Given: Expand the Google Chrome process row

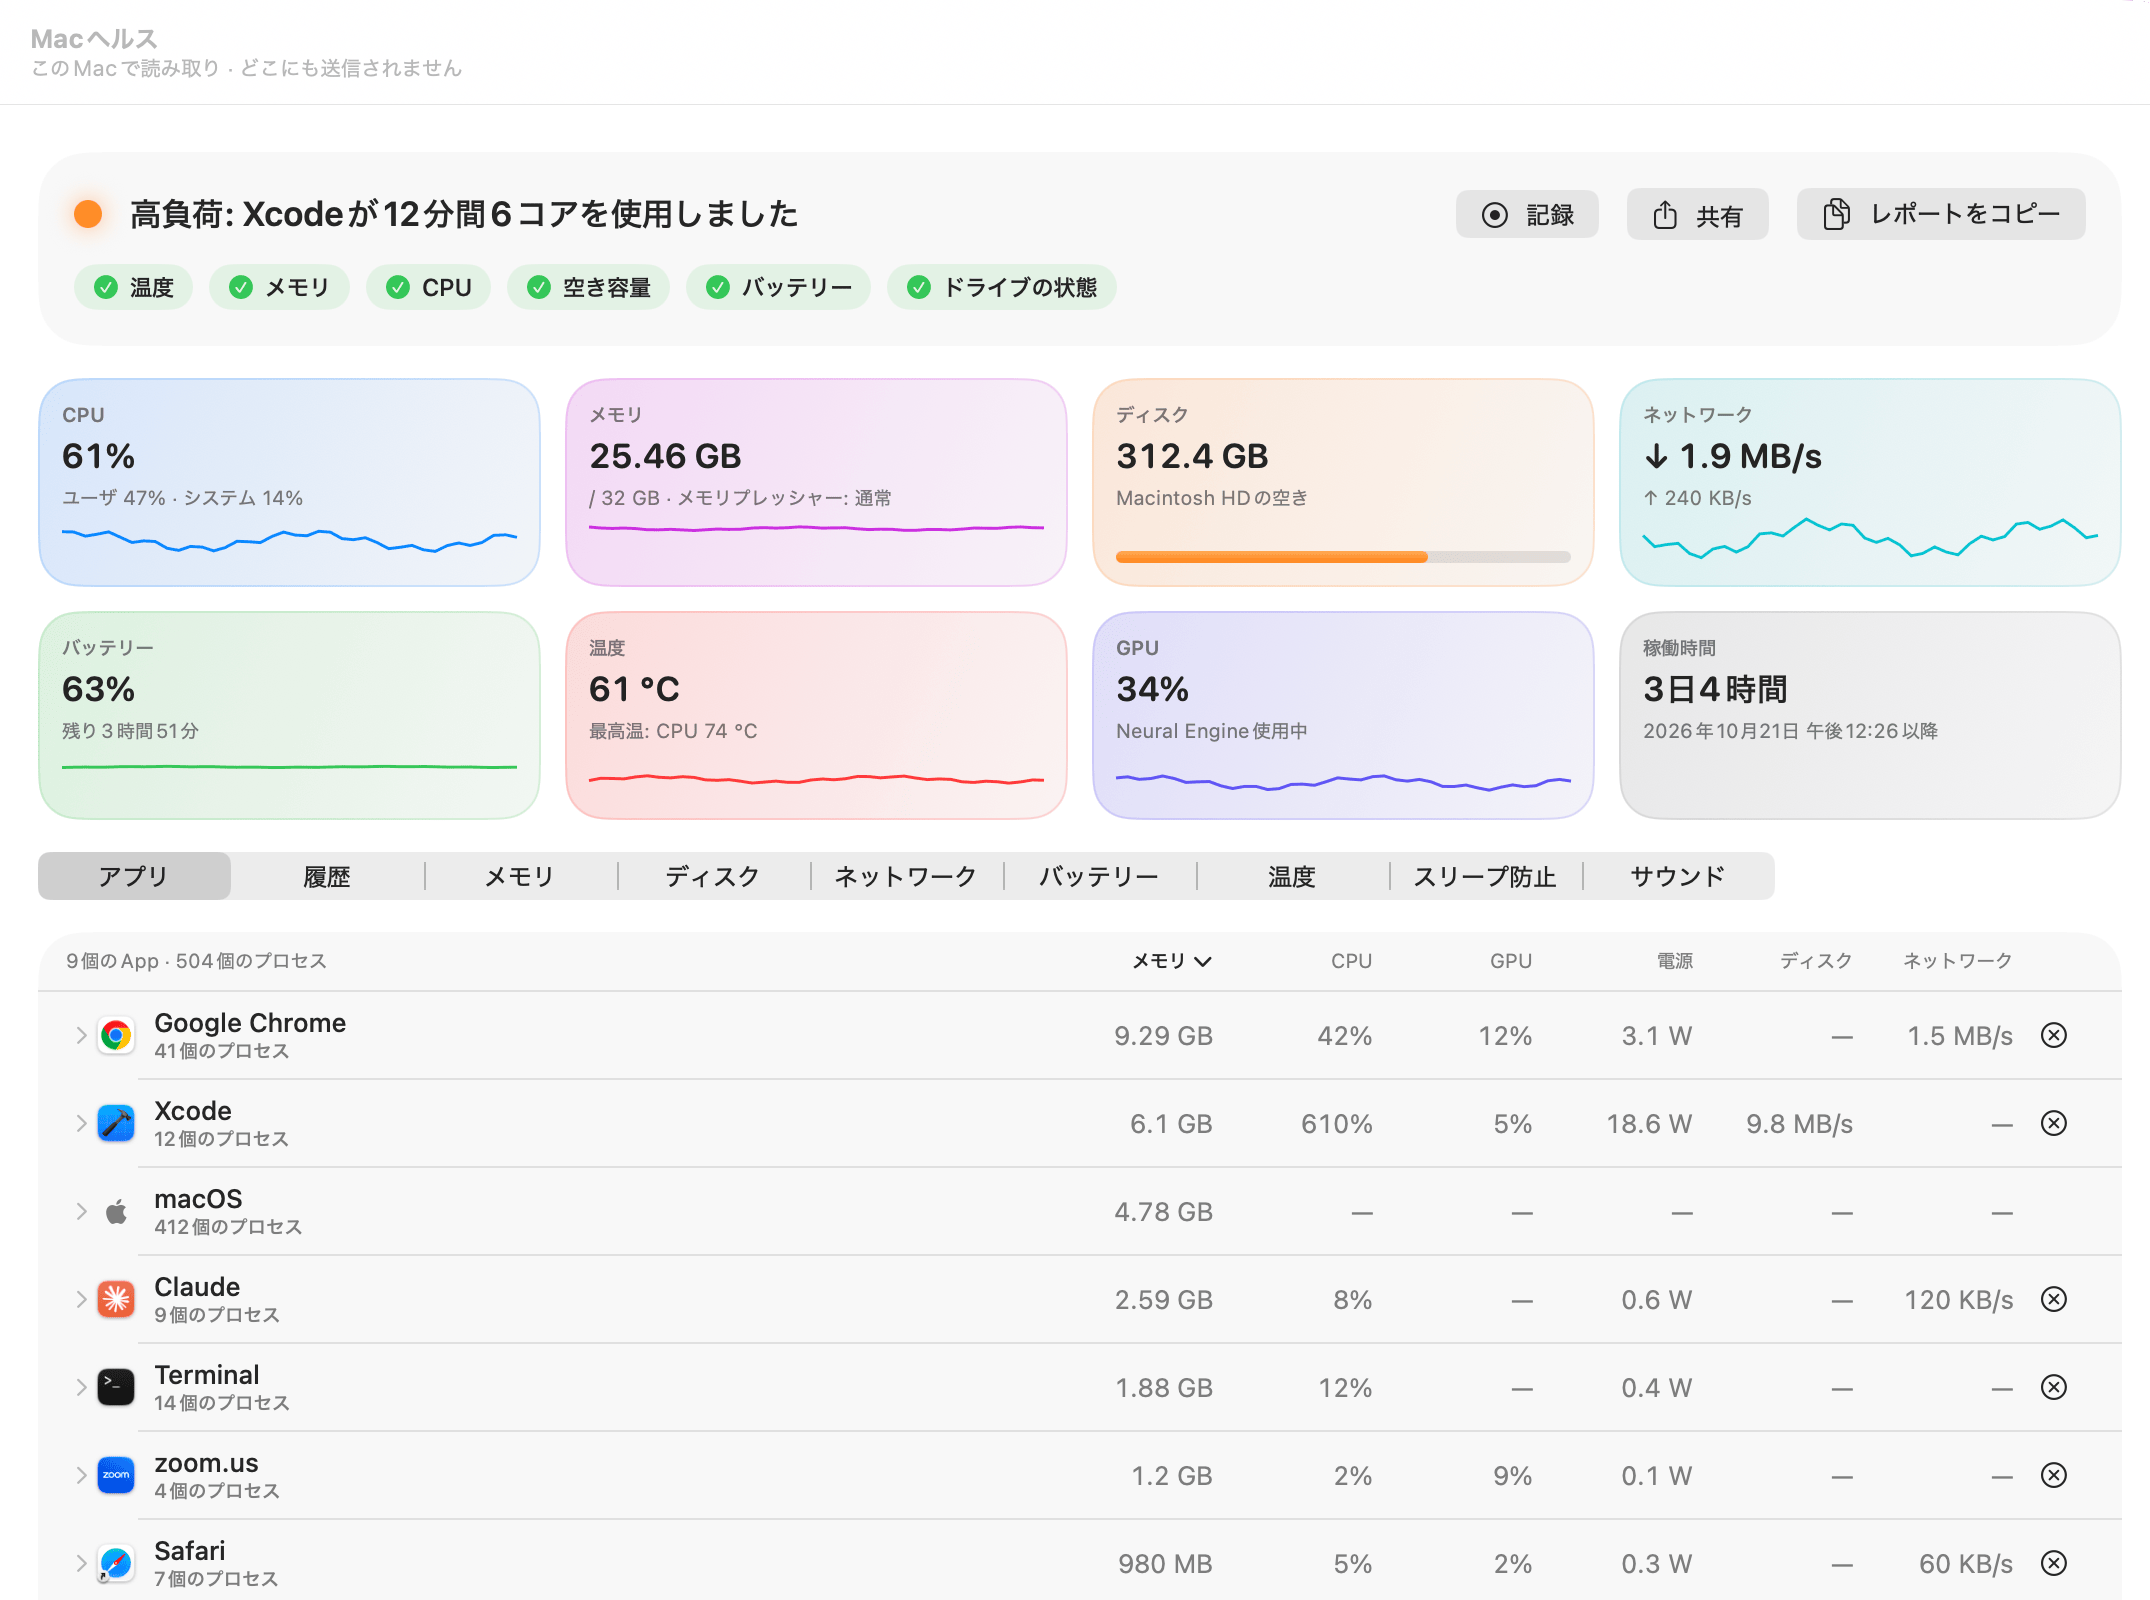Looking at the screenshot, I should tap(81, 1036).
